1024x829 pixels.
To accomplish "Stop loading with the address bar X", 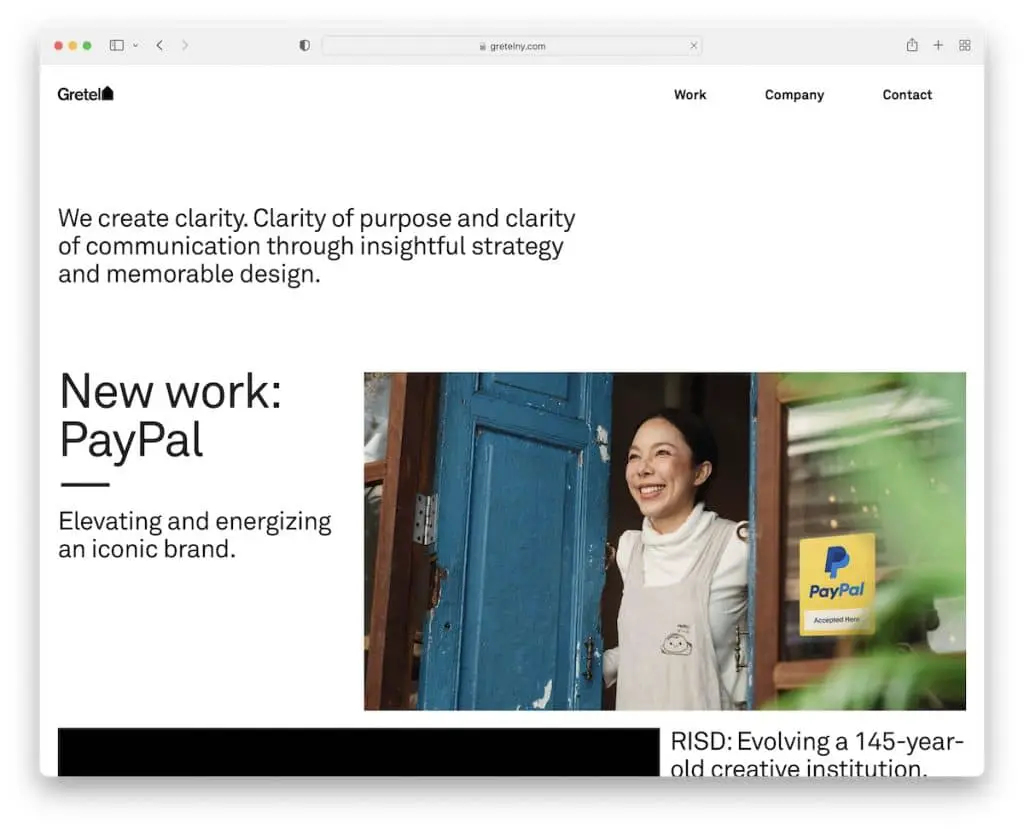I will point(694,46).
